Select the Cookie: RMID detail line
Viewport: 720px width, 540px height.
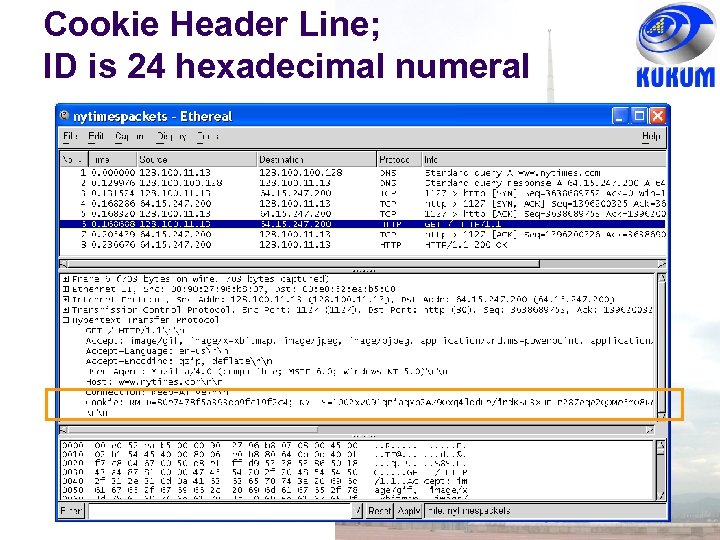pos(369,402)
